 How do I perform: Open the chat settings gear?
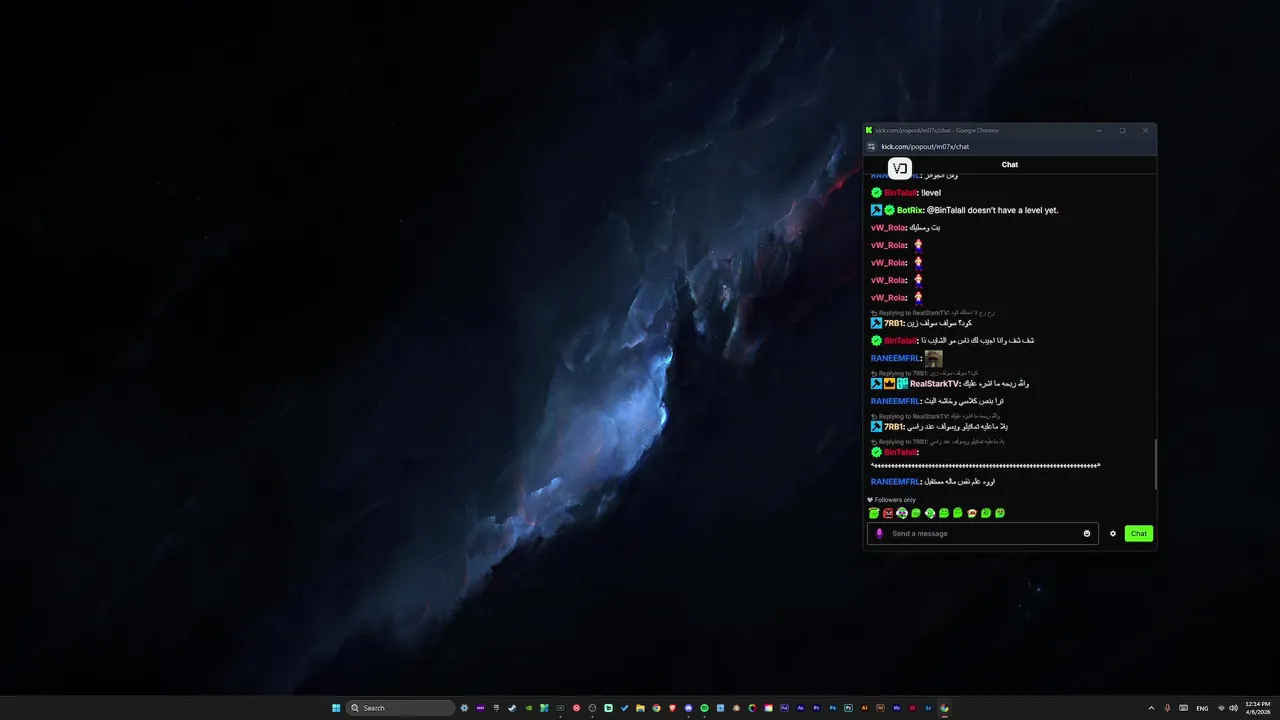coord(1113,533)
